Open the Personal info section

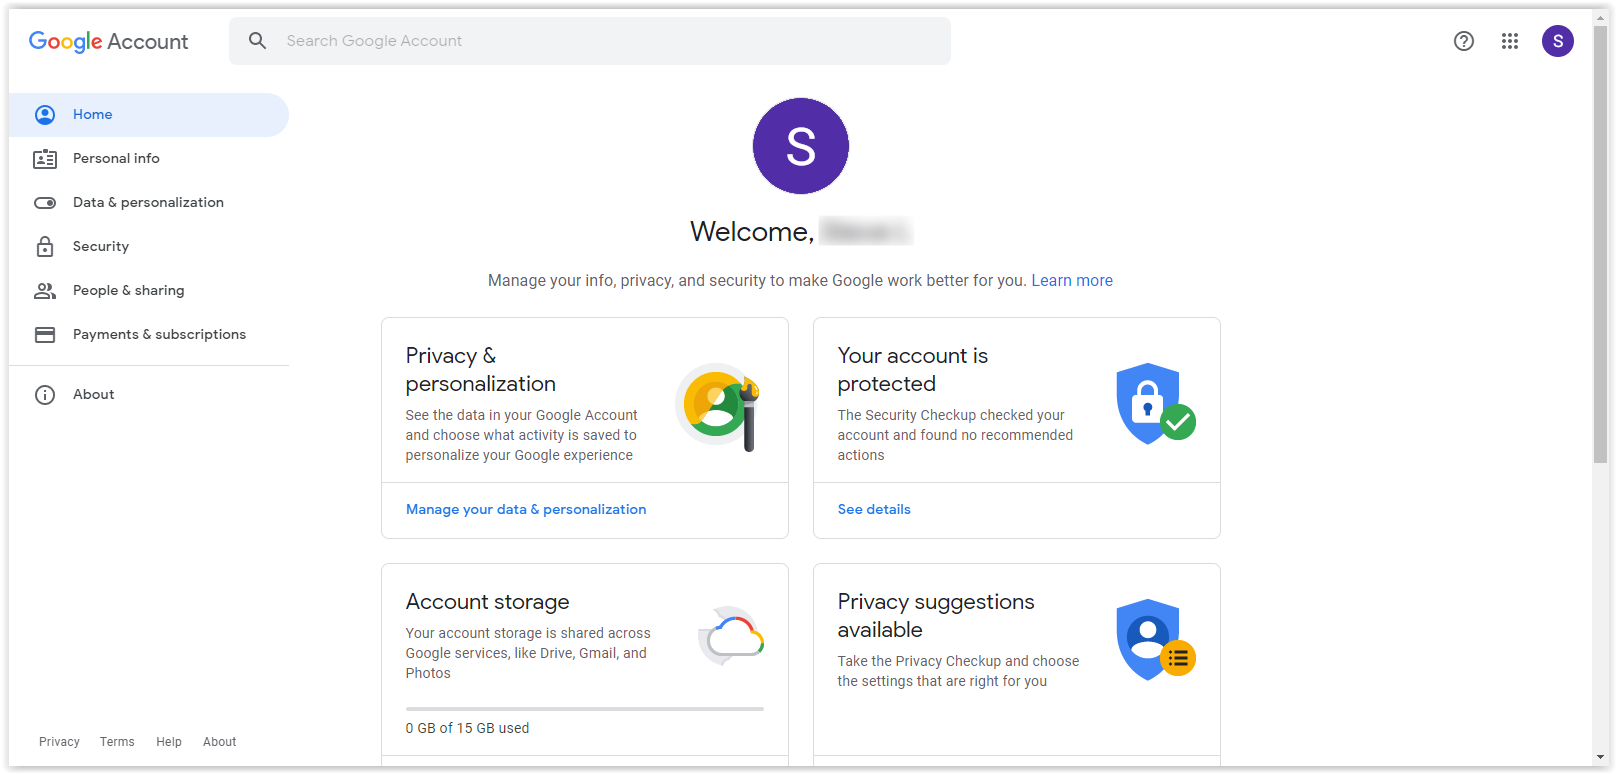pos(116,158)
